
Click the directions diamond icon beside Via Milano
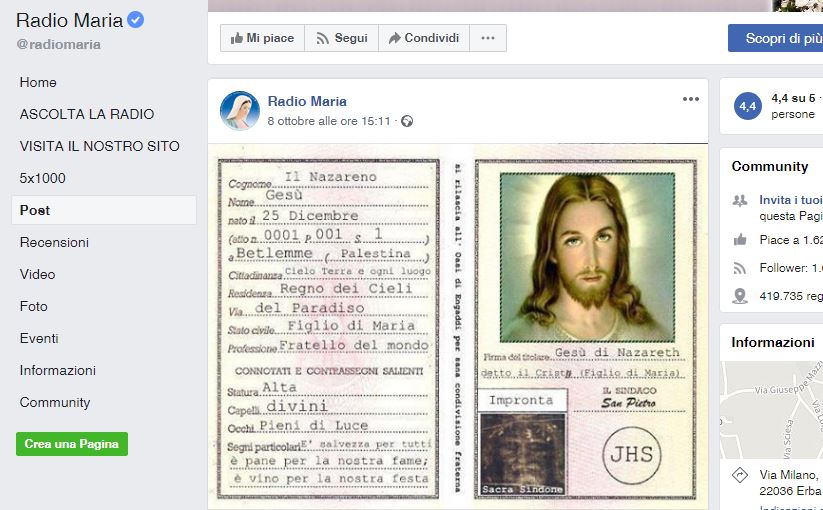click(740, 475)
